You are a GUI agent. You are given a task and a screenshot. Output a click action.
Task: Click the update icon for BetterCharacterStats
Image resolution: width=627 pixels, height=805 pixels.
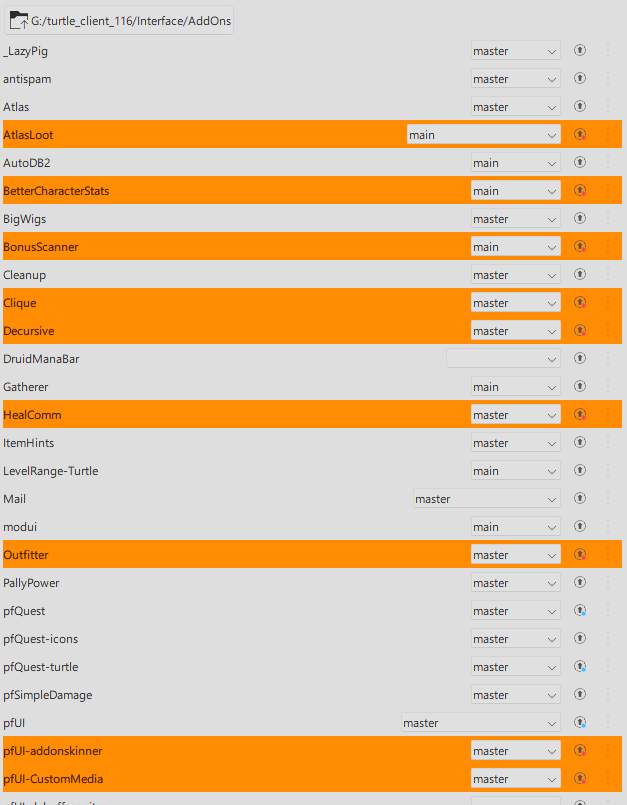click(580, 190)
